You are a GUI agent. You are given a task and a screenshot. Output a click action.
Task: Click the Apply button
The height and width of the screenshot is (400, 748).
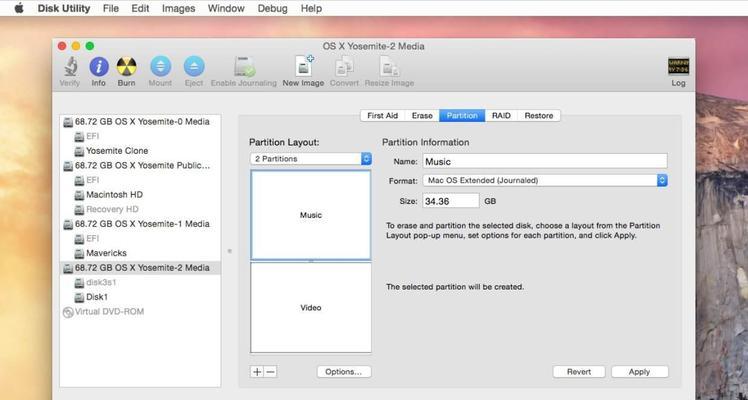click(x=639, y=372)
